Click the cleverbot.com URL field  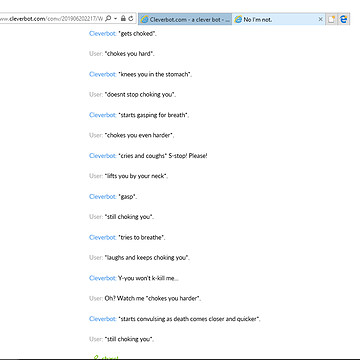pyautogui.click(x=52, y=19)
